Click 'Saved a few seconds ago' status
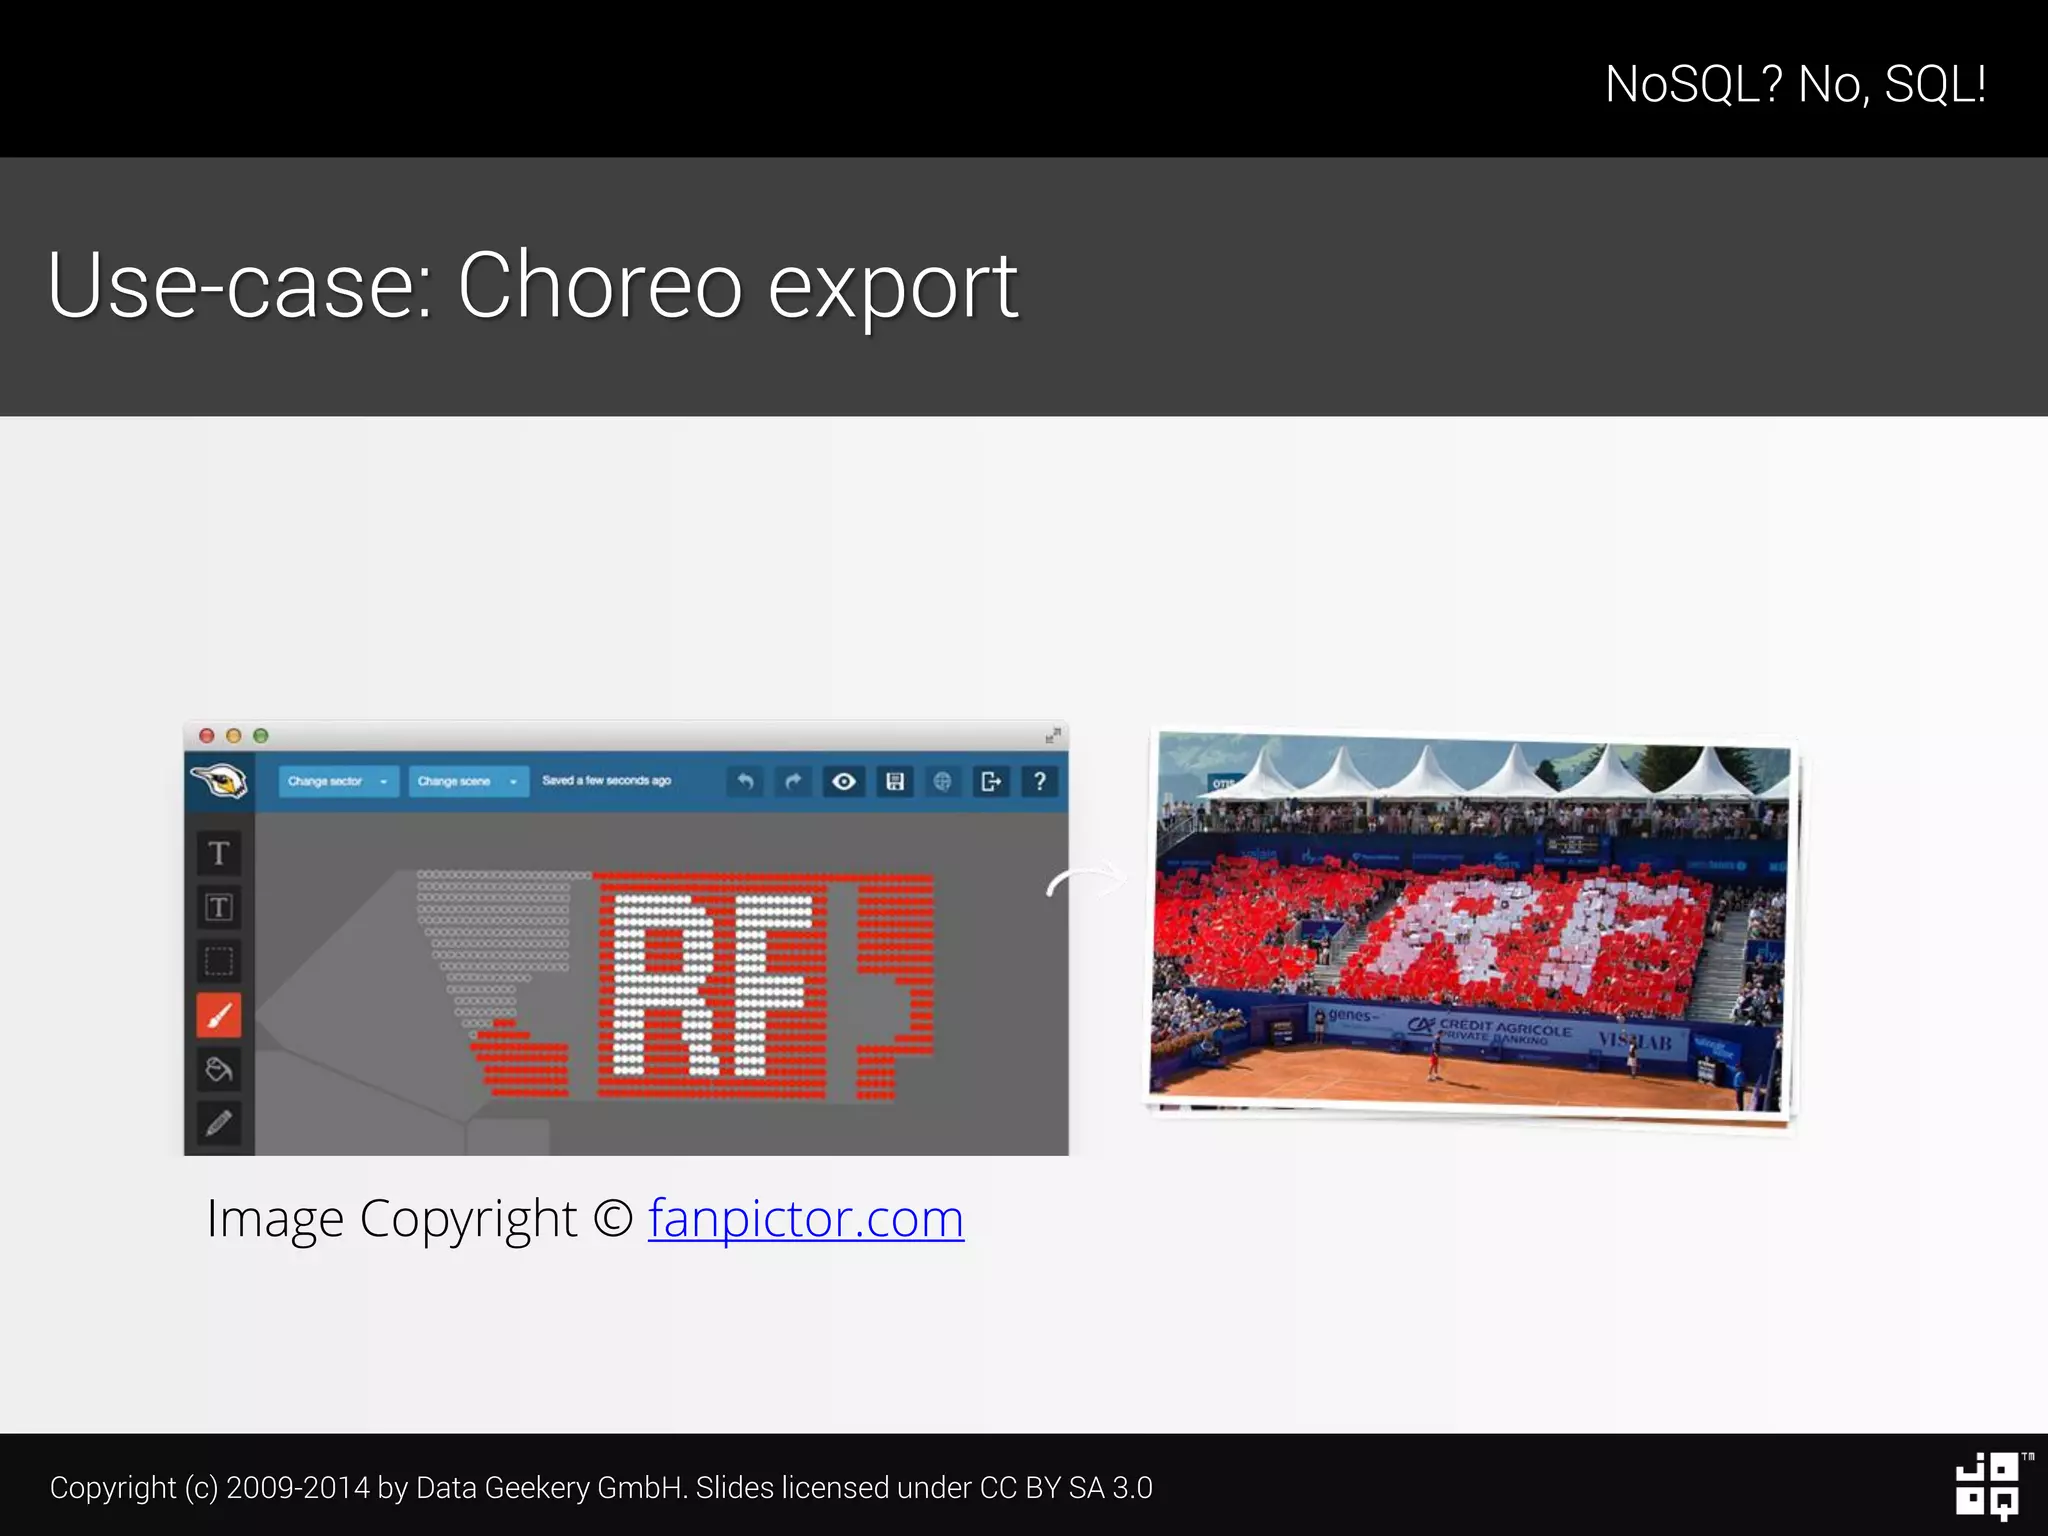This screenshot has width=2048, height=1536. tap(606, 780)
